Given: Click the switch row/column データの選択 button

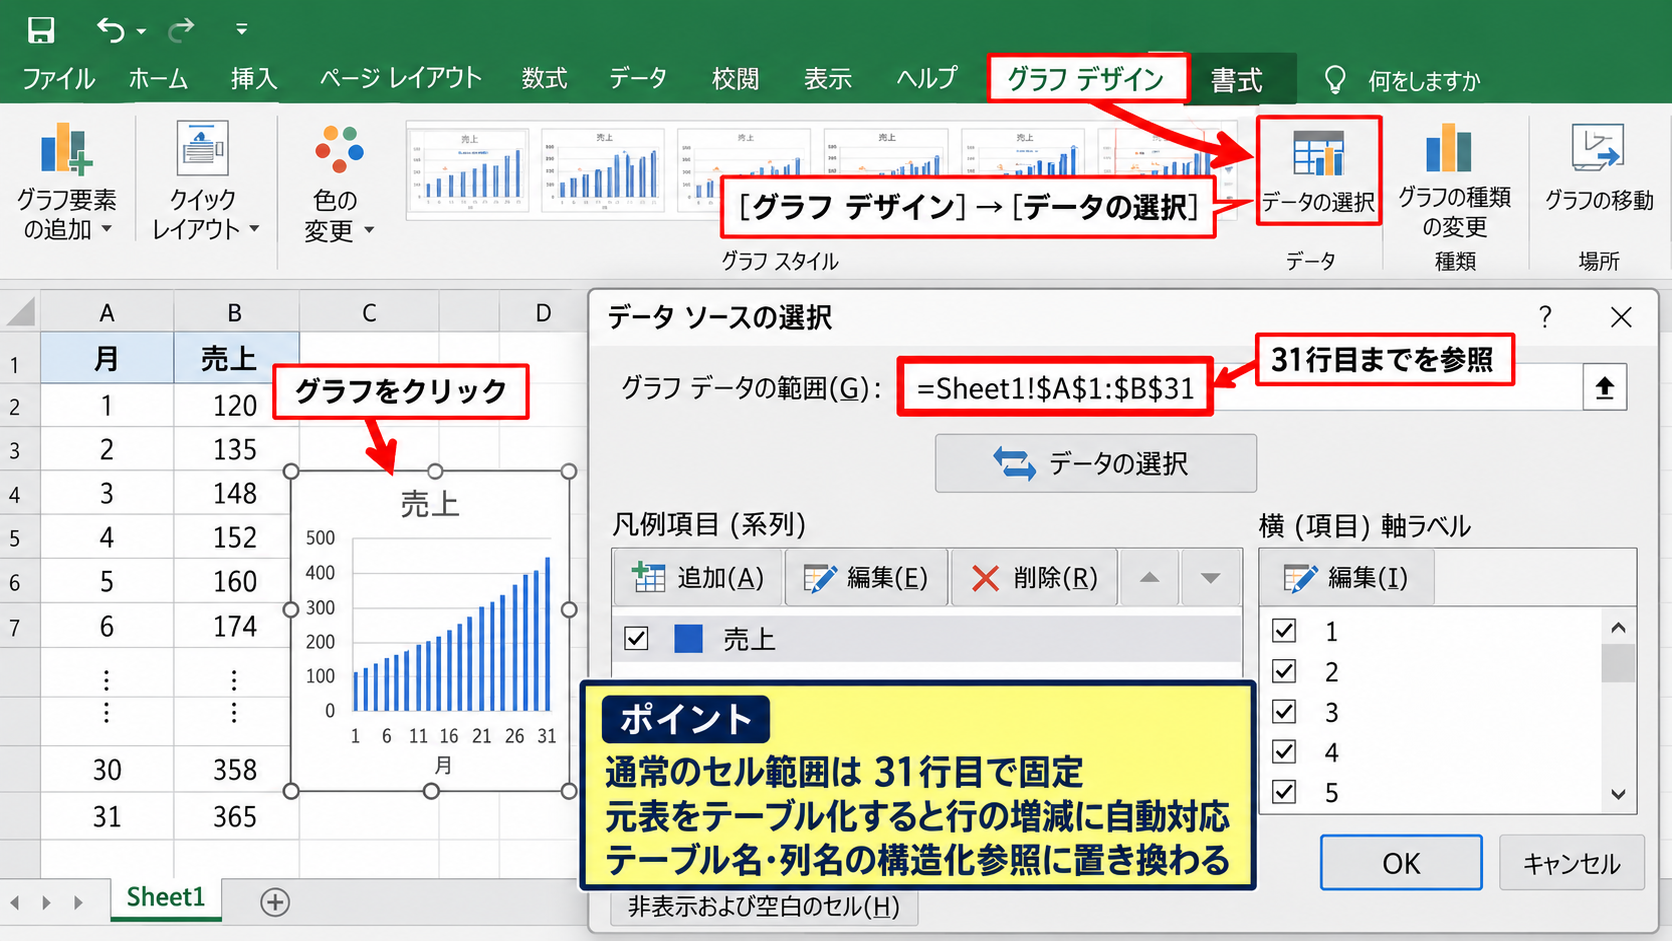Looking at the screenshot, I should click(1096, 463).
